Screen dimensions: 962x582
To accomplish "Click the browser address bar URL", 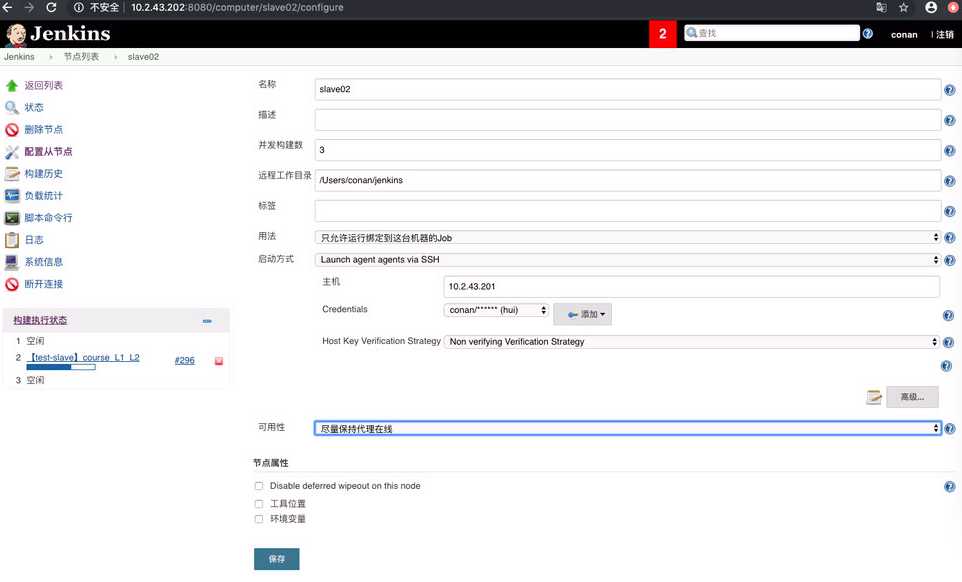I will tap(237, 7).
